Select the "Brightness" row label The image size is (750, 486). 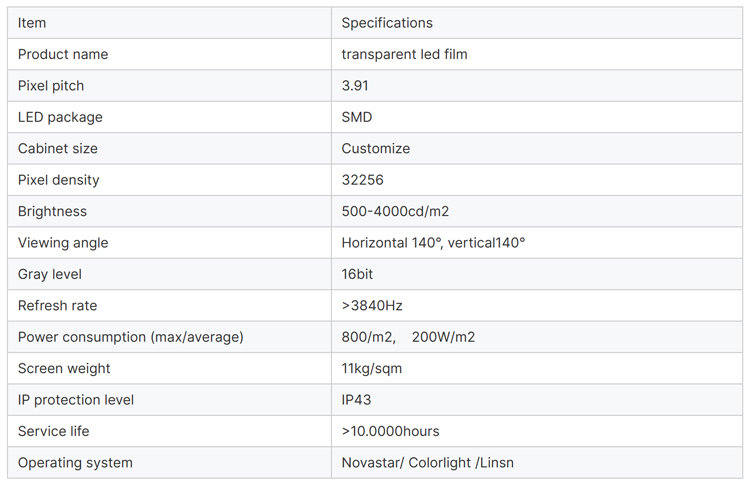pyautogui.click(x=52, y=212)
